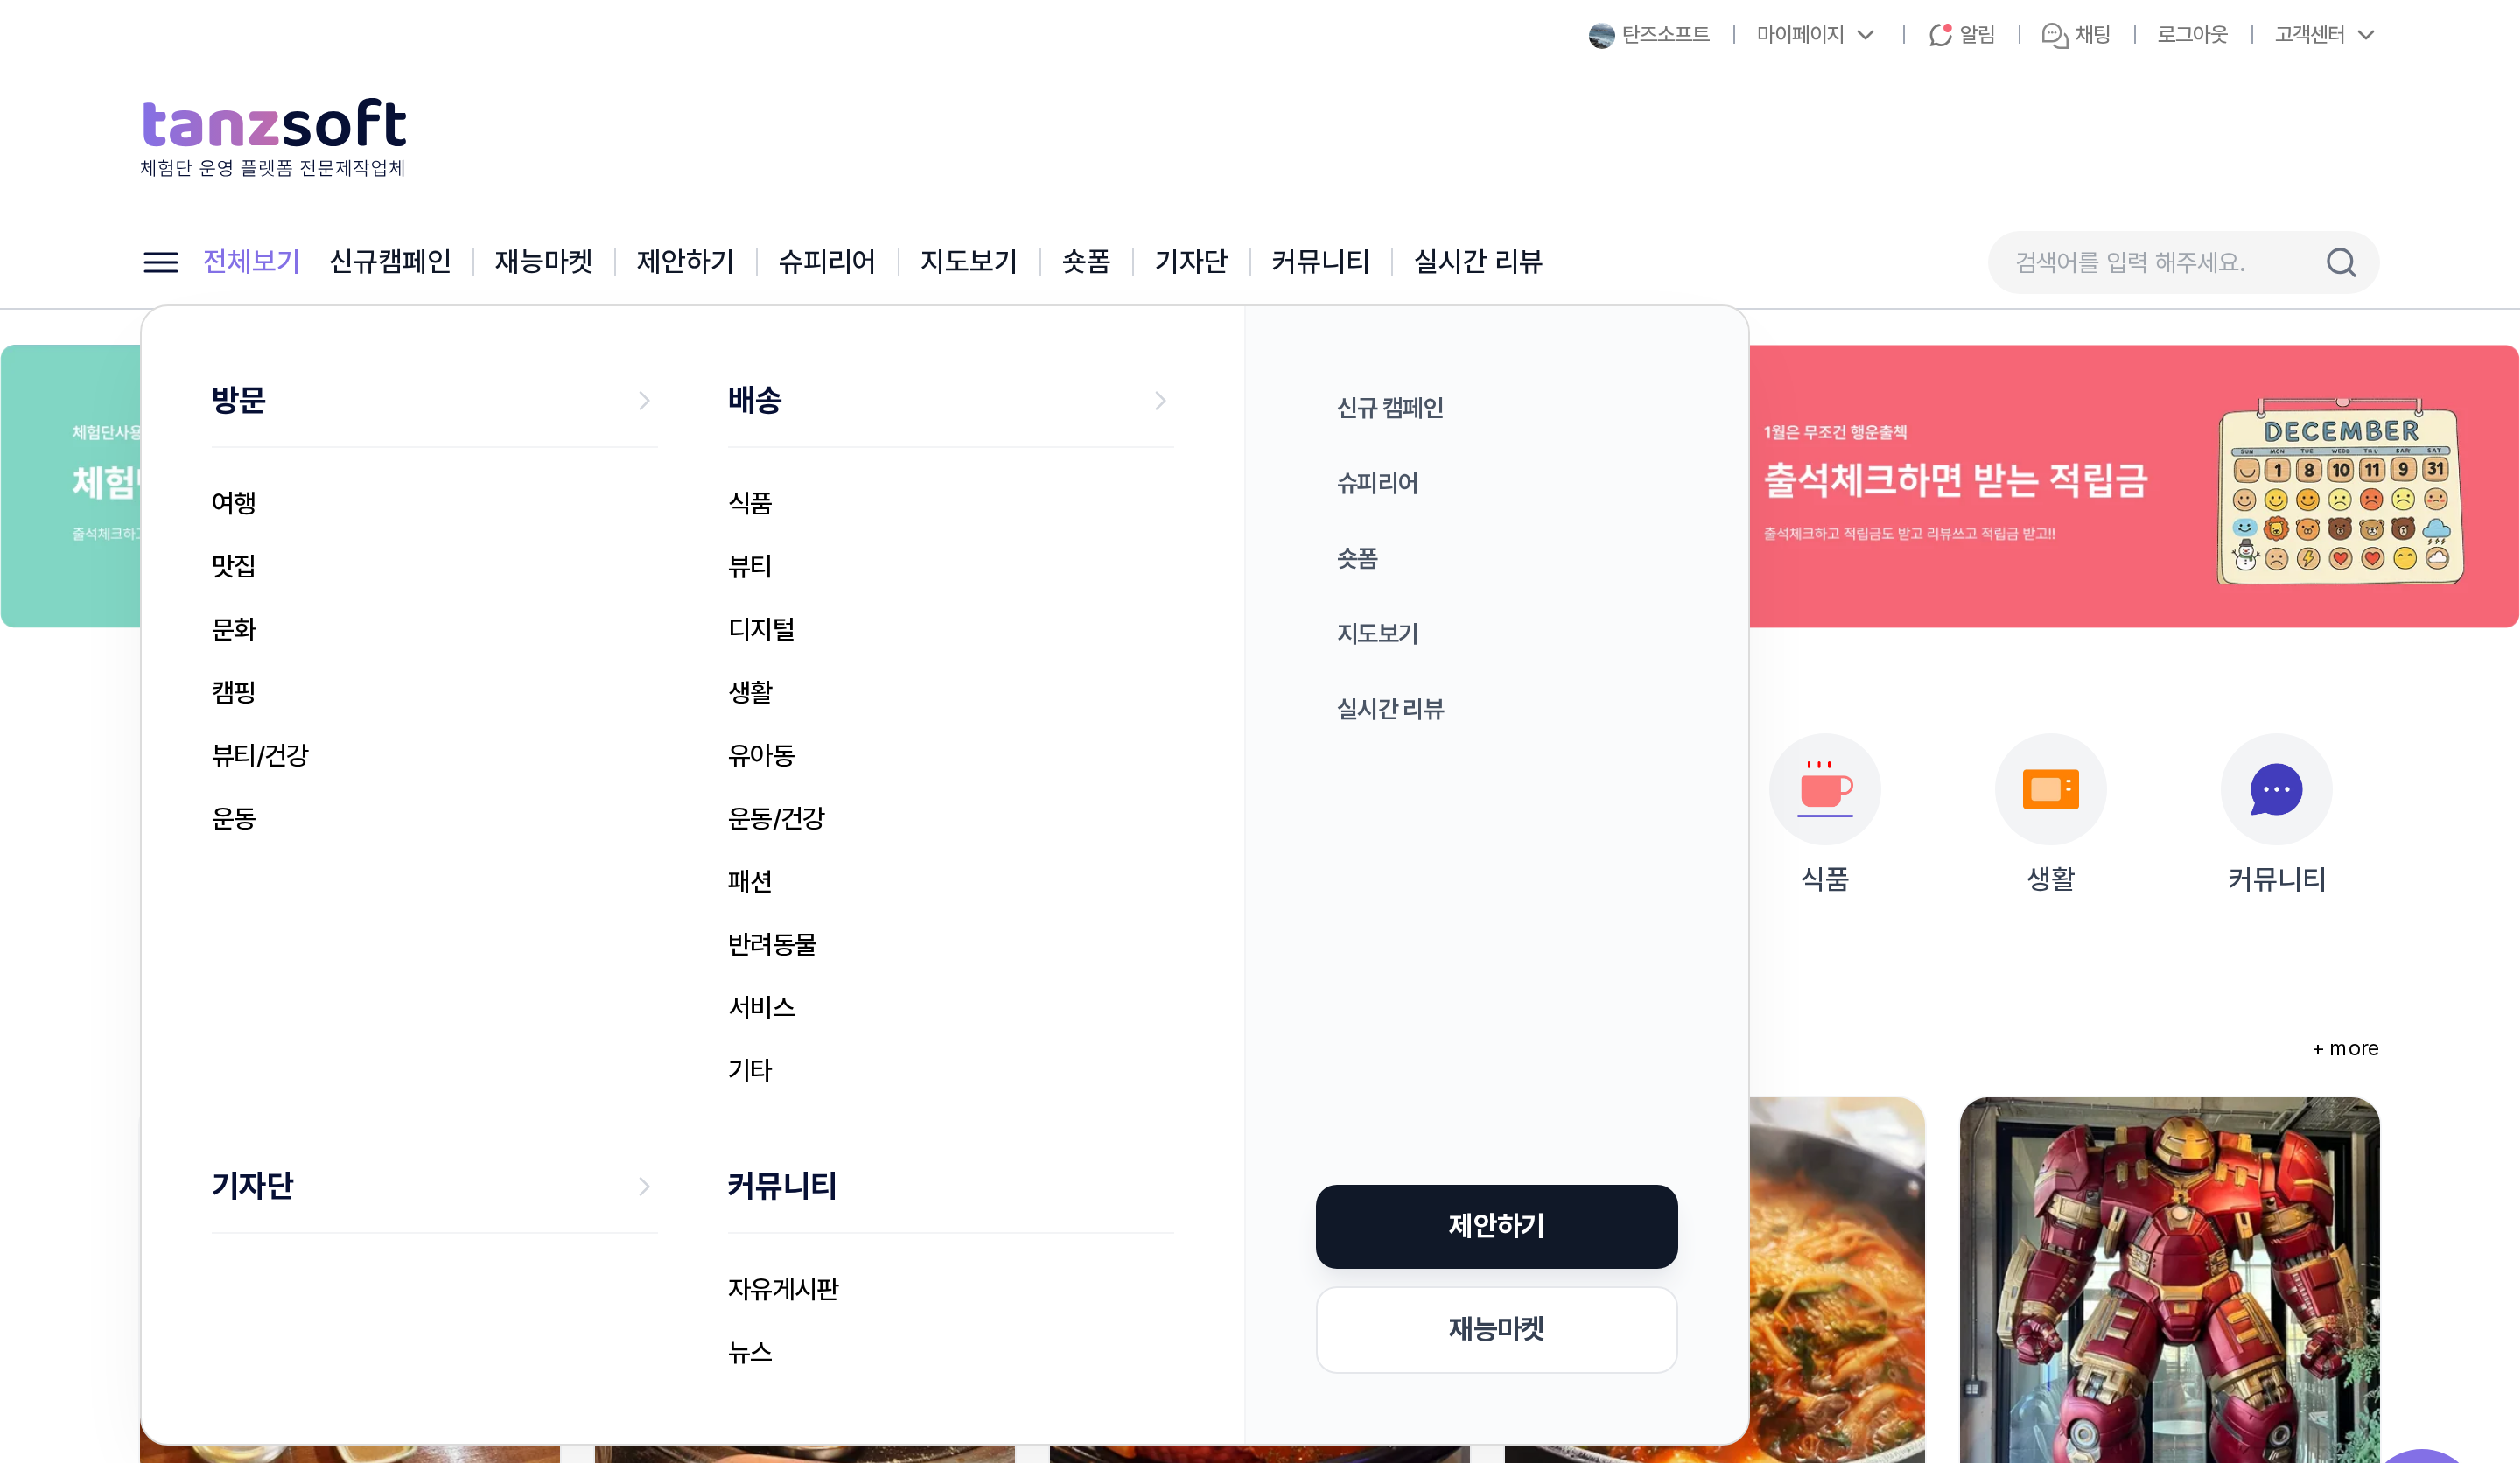Click 실시간 리뷰 in side panel
Viewport: 2520px width, 1463px height.
[1390, 709]
